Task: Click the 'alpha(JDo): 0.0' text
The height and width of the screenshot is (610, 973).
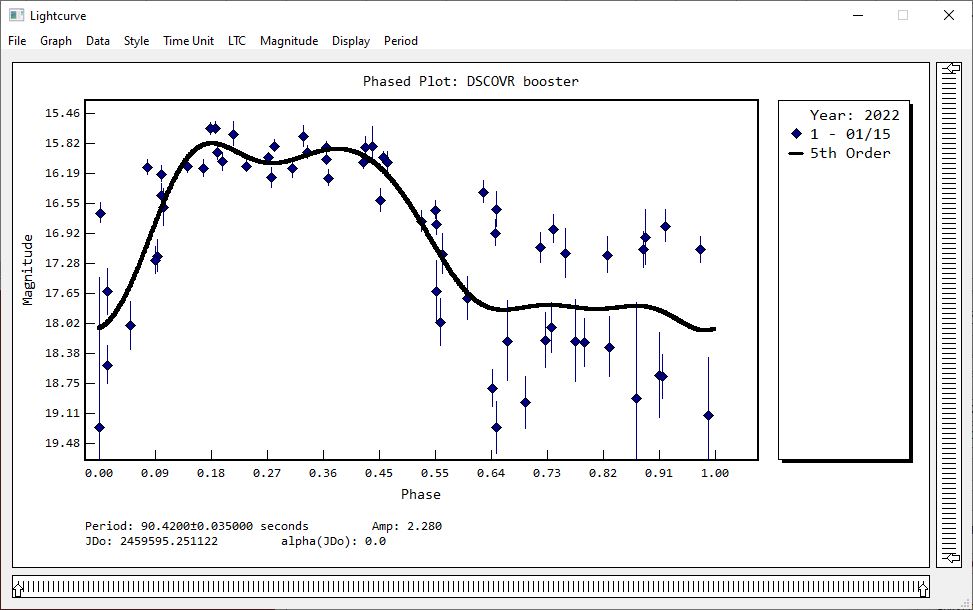Action: point(333,541)
